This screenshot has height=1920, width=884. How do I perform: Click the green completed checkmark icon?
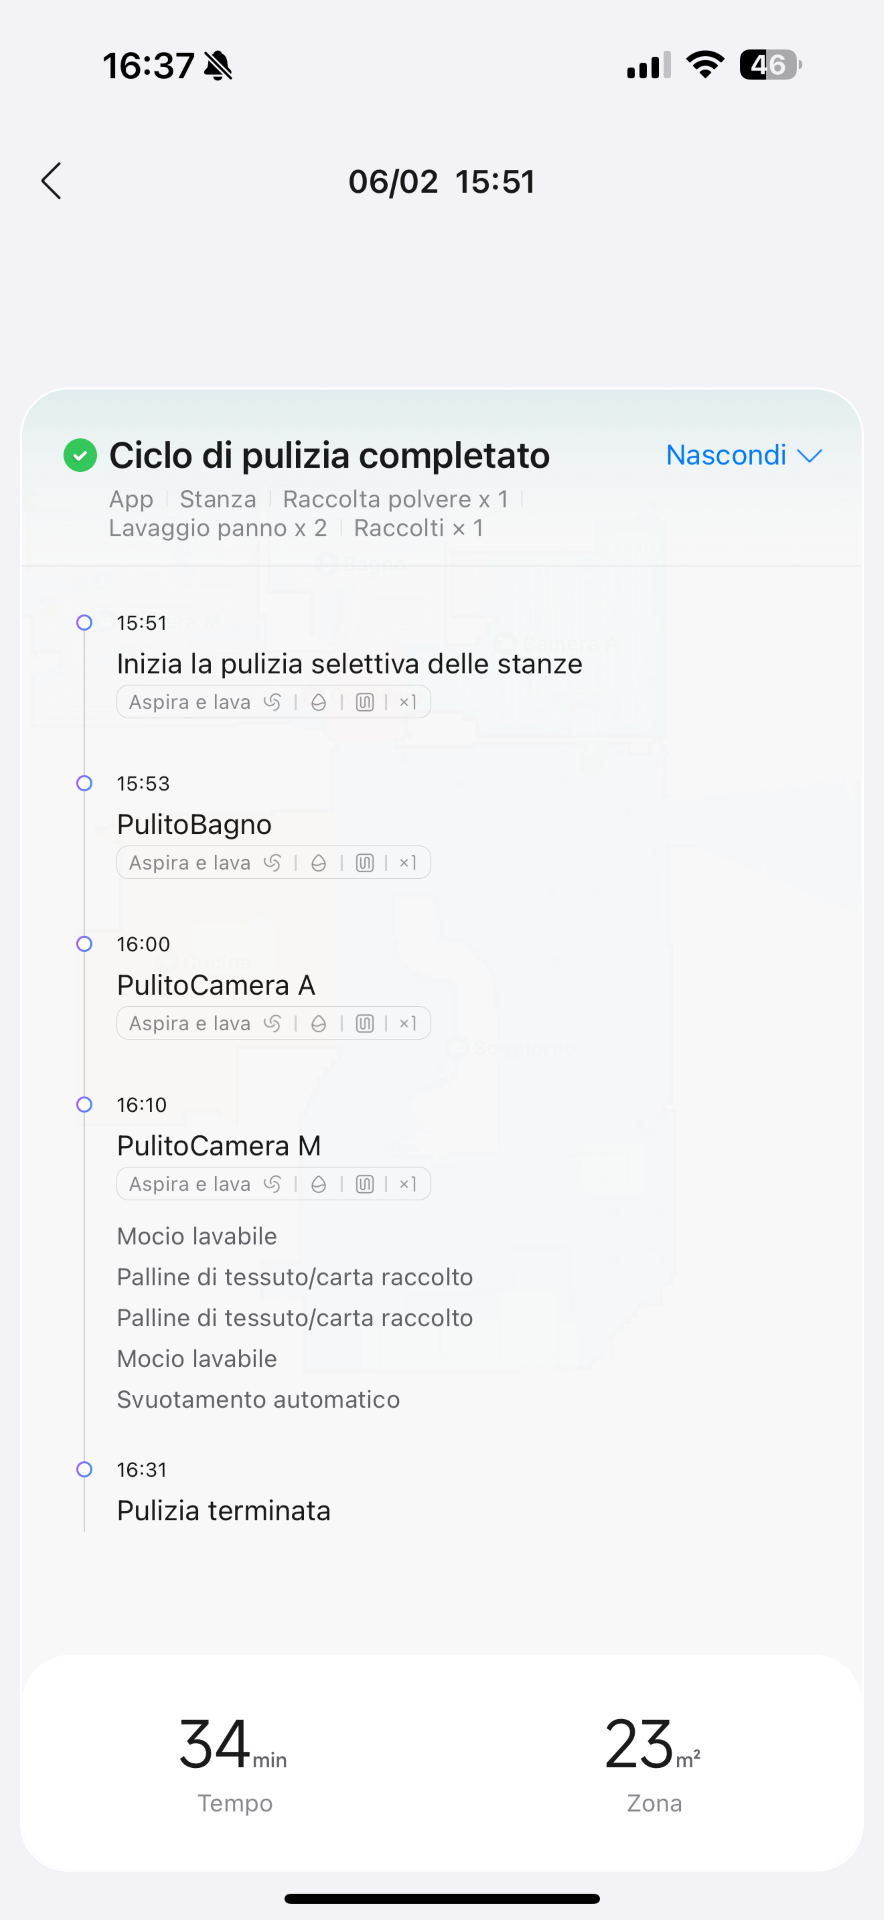(x=80, y=455)
